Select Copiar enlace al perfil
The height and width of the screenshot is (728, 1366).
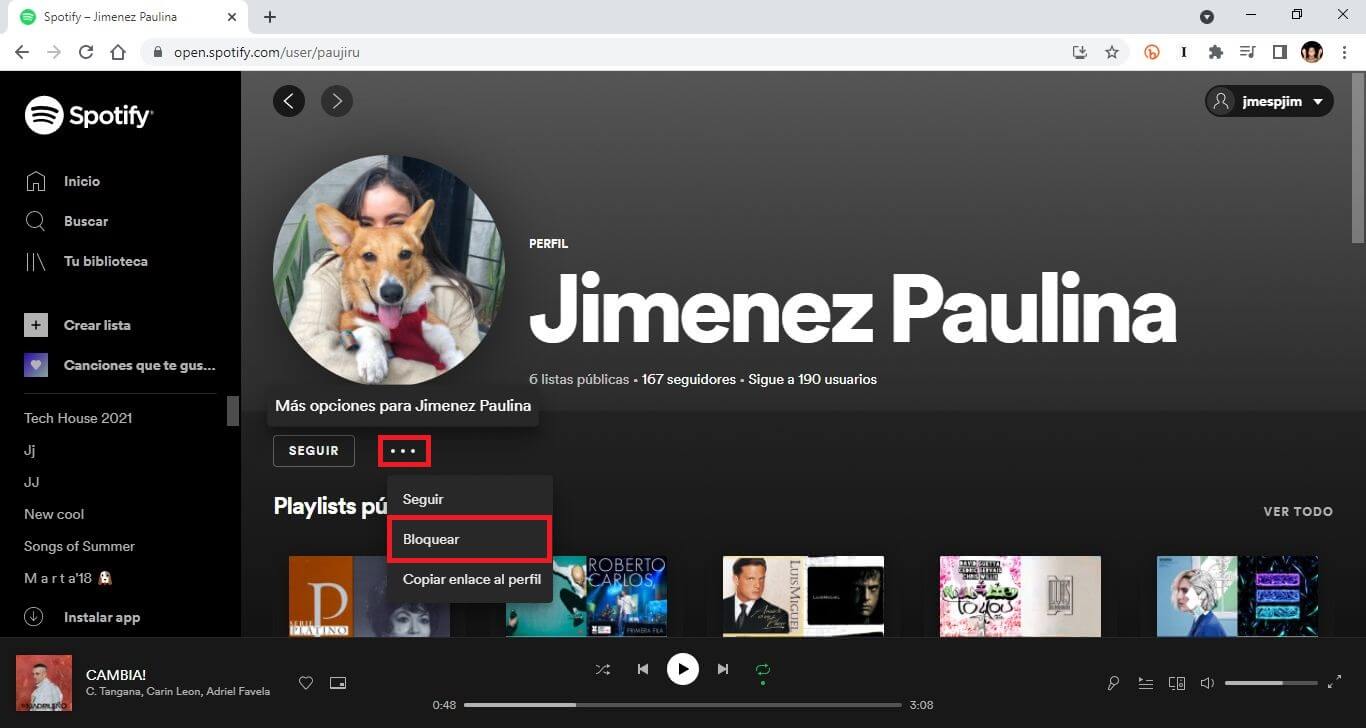(470, 579)
